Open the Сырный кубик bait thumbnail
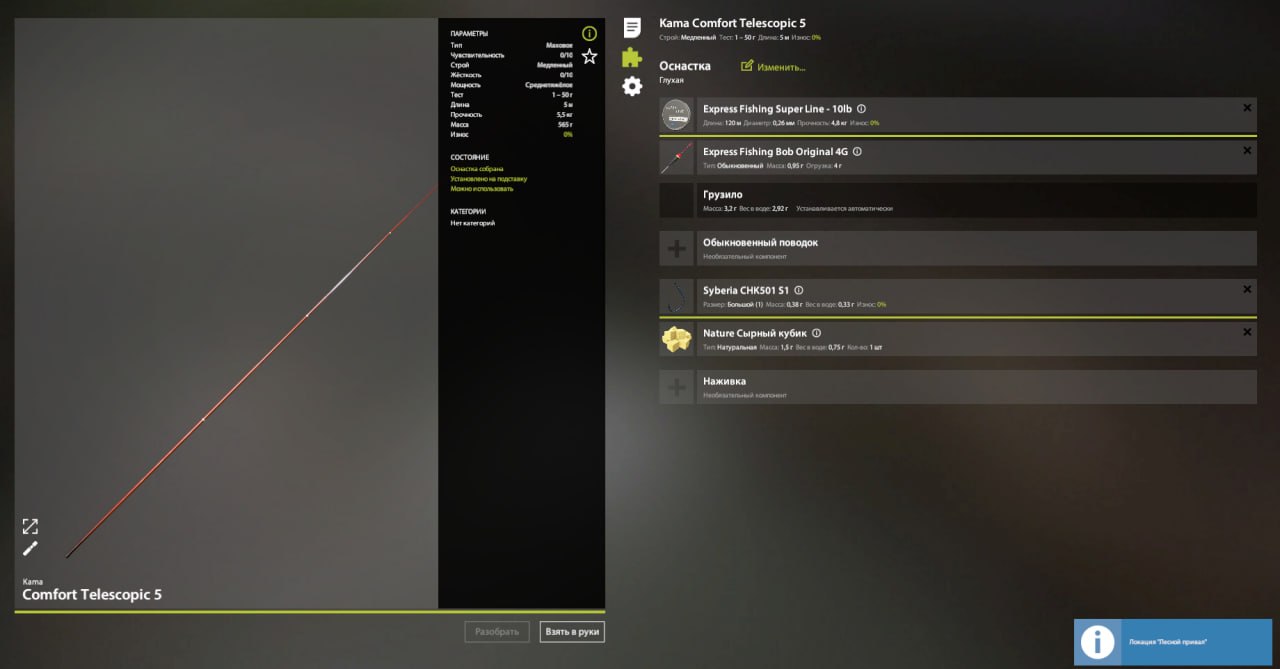This screenshot has height=669, width=1280. click(676, 339)
